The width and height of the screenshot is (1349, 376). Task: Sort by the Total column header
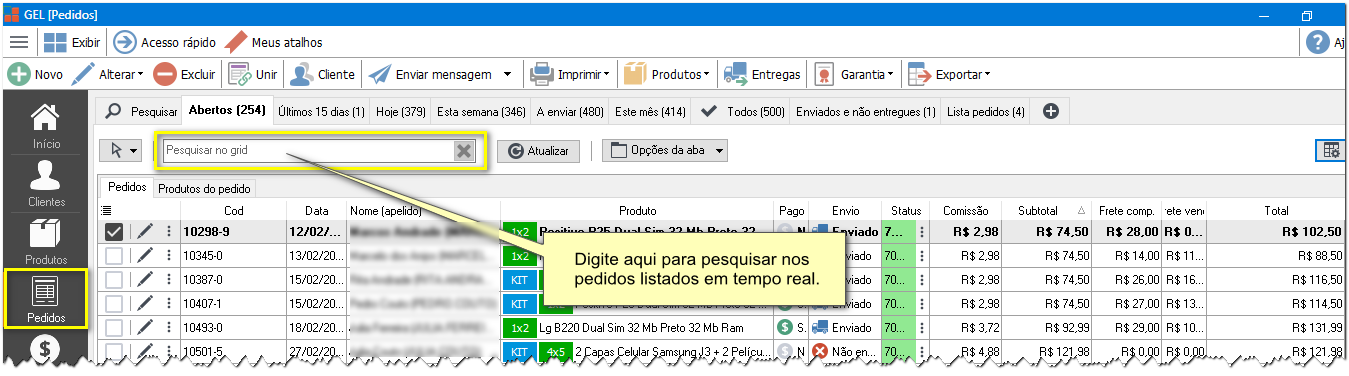tap(1276, 211)
